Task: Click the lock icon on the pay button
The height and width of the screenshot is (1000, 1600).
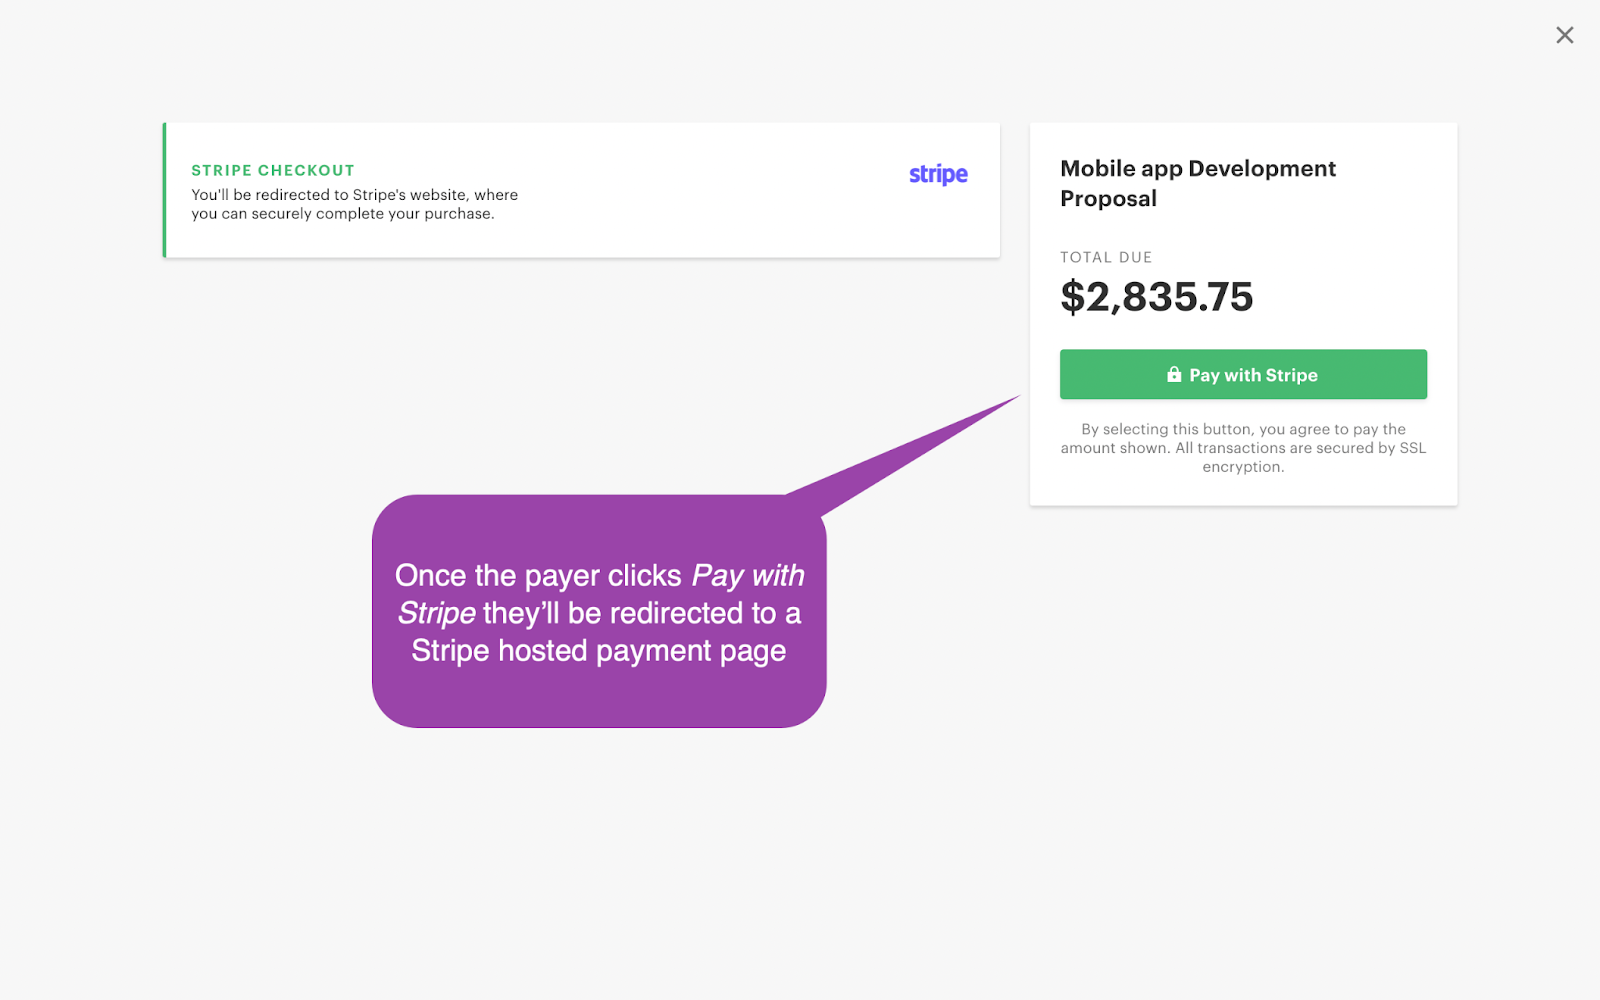Action: coord(1174,374)
